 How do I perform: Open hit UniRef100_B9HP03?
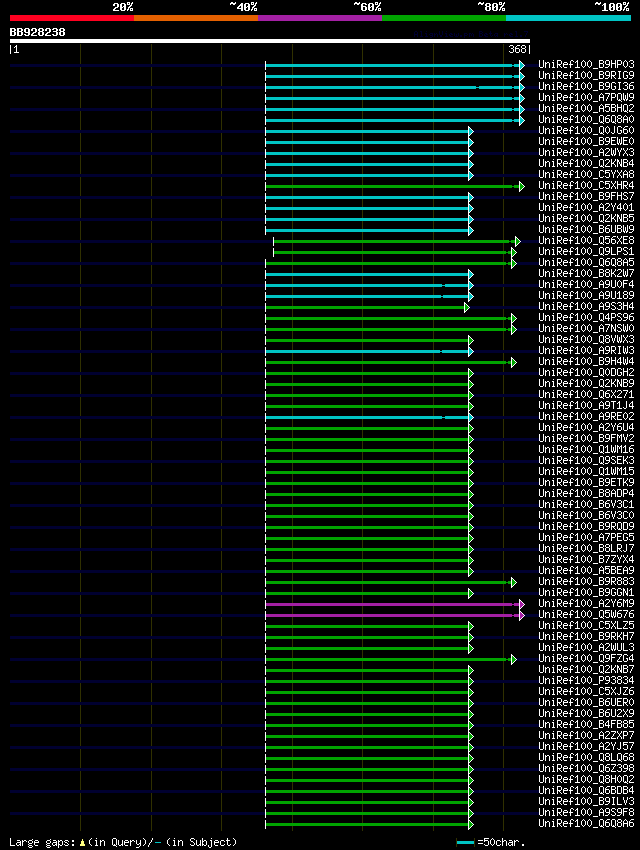coord(586,65)
